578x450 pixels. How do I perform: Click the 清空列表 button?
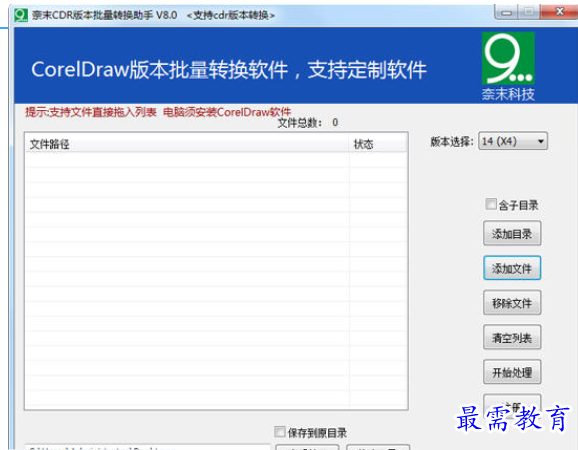(x=512, y=337)
